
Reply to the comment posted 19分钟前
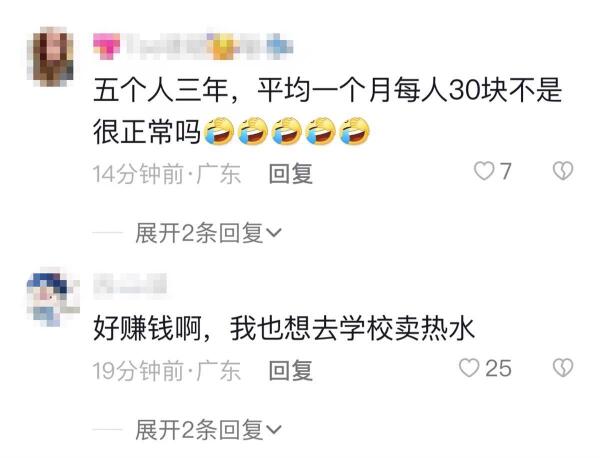pyautogui.click(x=290, y=371)
